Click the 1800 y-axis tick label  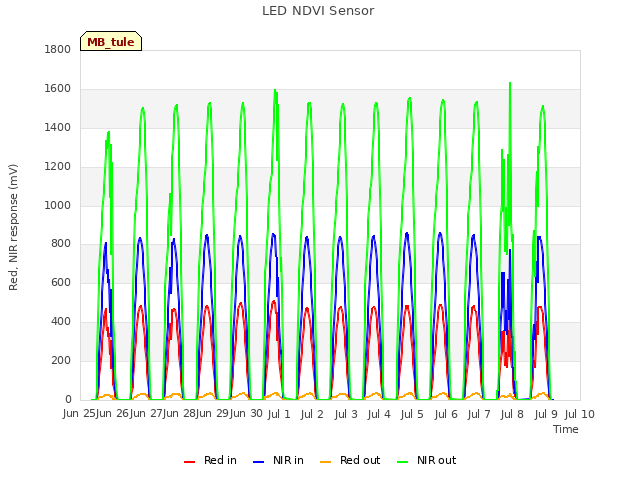coord(58,49)
